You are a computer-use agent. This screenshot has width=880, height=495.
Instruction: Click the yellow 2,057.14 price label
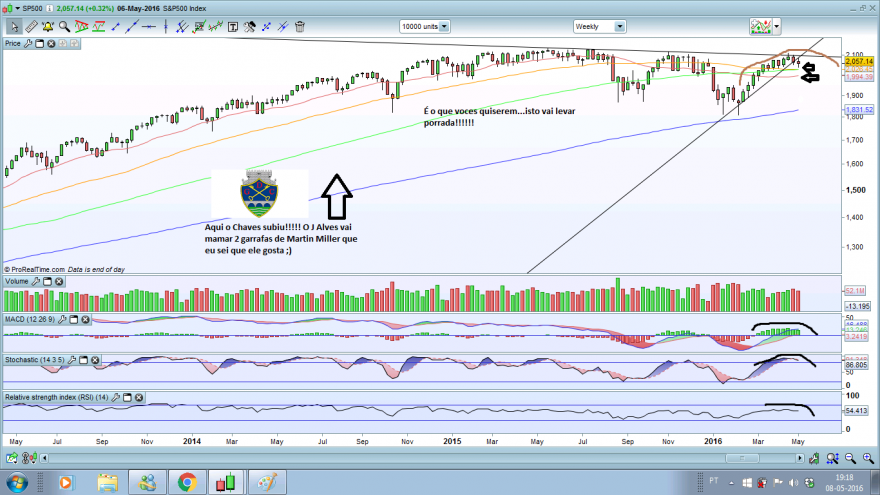click(x=859, y=61)
